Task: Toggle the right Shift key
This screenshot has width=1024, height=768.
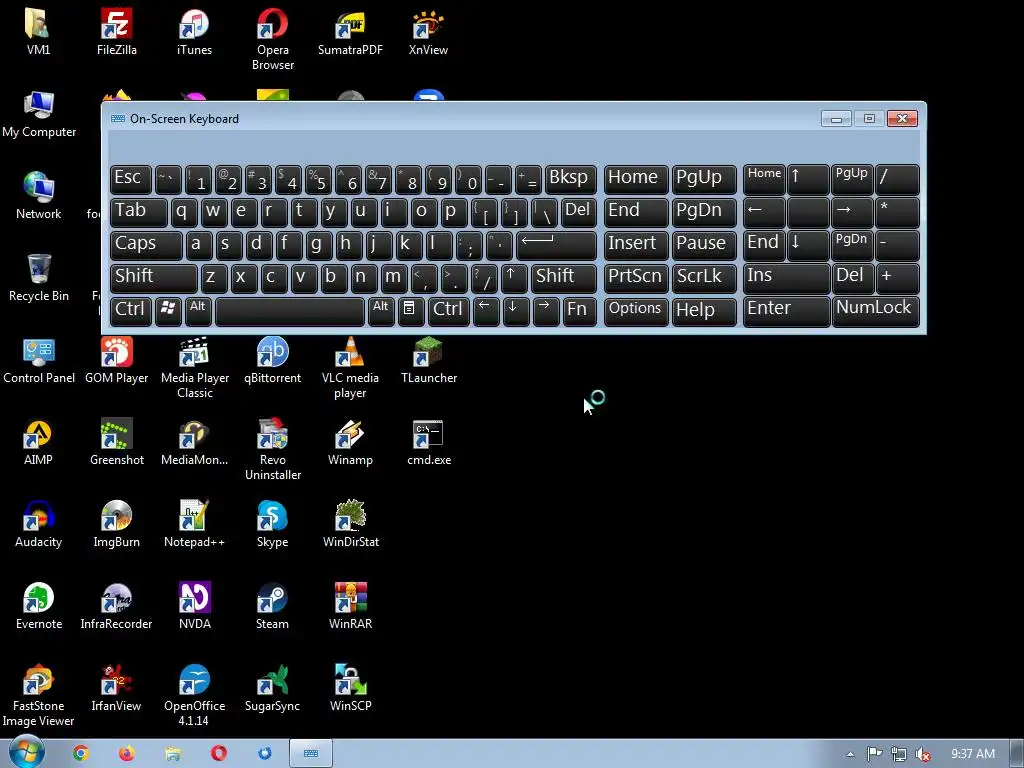Action: (564, 278)
